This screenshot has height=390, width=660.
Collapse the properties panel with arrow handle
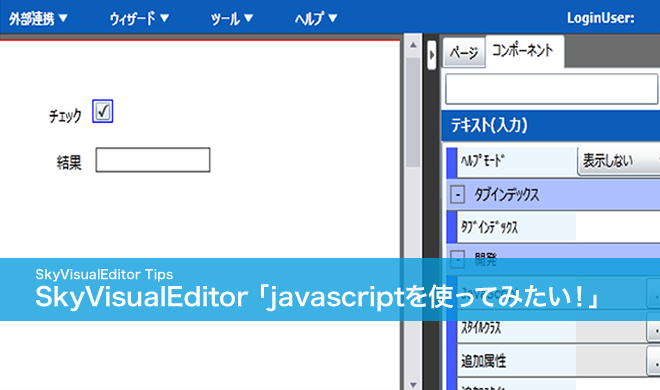431,55
